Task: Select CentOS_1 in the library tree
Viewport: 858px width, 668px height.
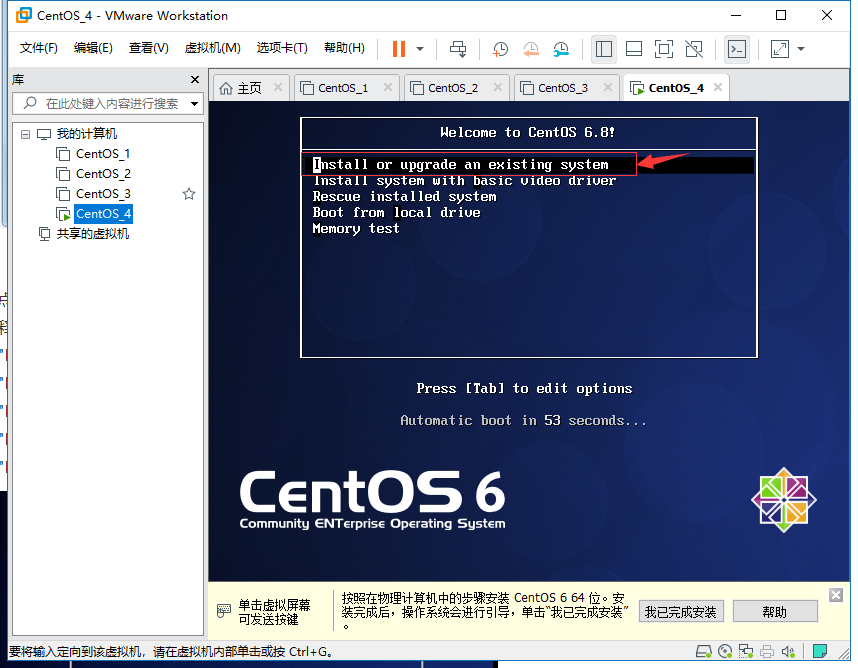Action: [x=102, y=154]
